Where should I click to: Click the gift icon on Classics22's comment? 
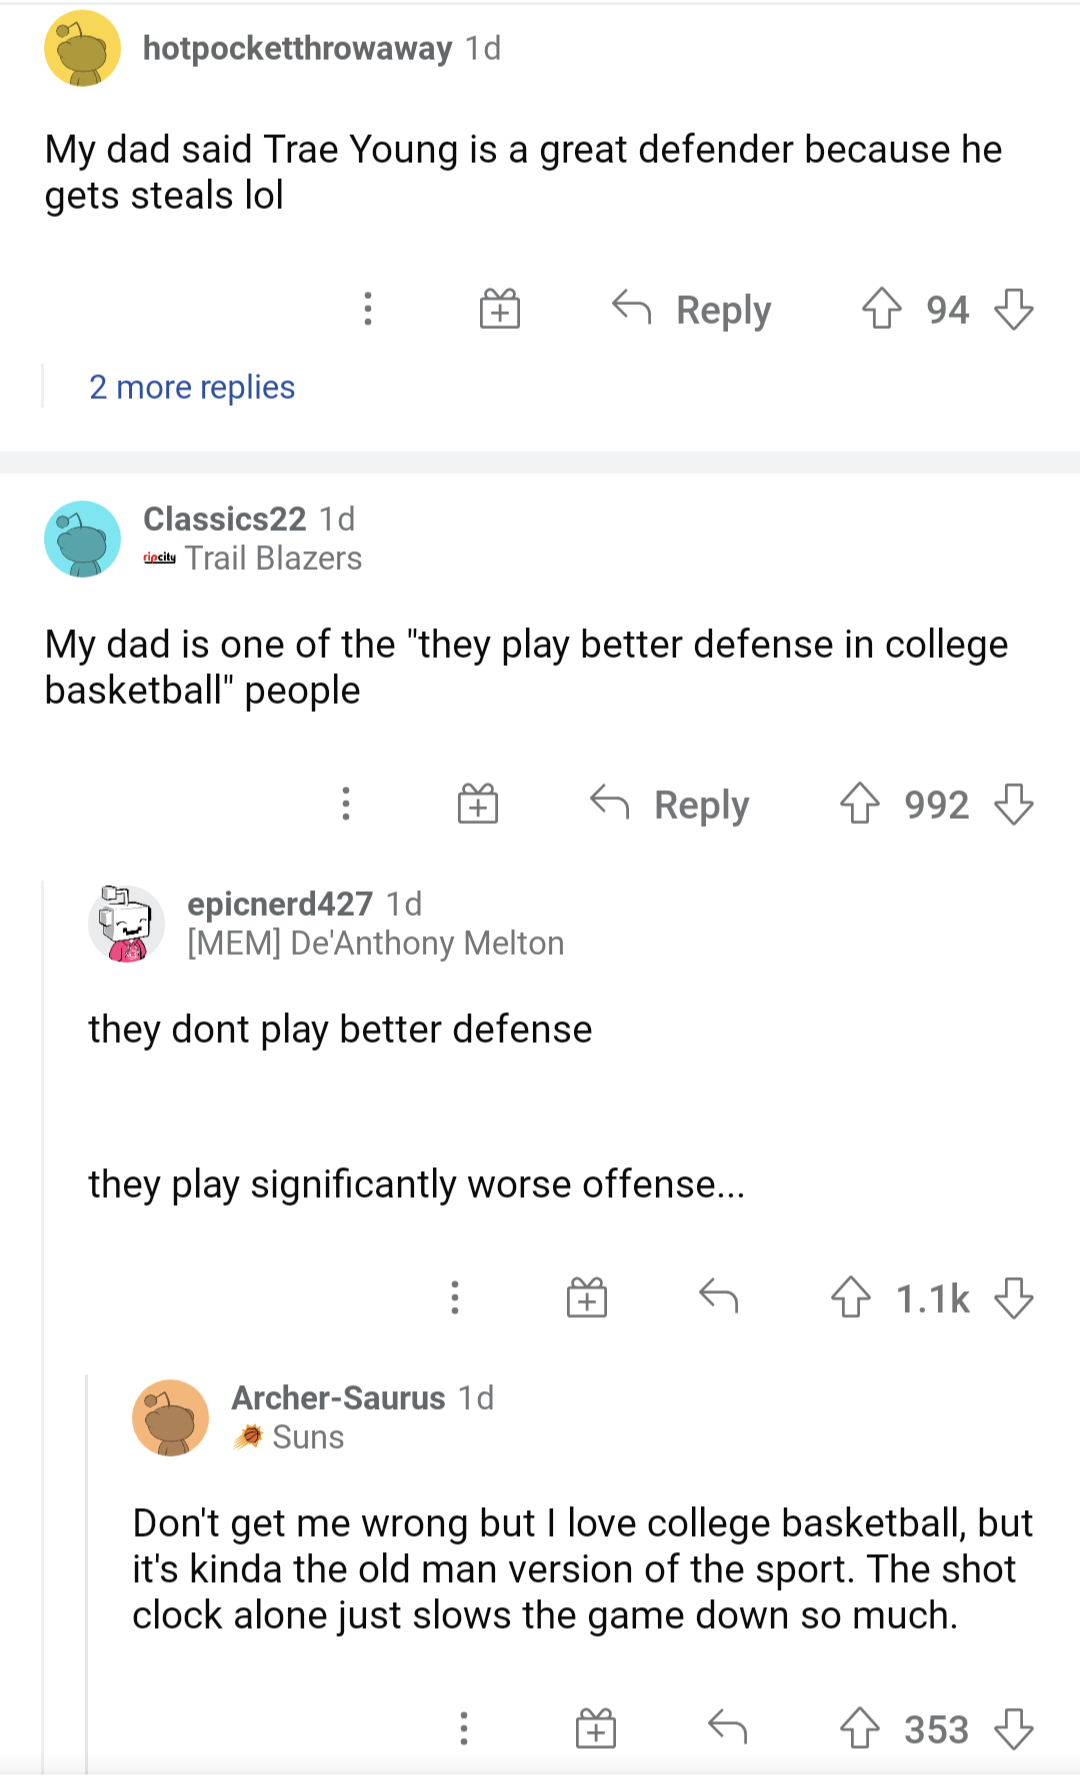click(477, 804)
